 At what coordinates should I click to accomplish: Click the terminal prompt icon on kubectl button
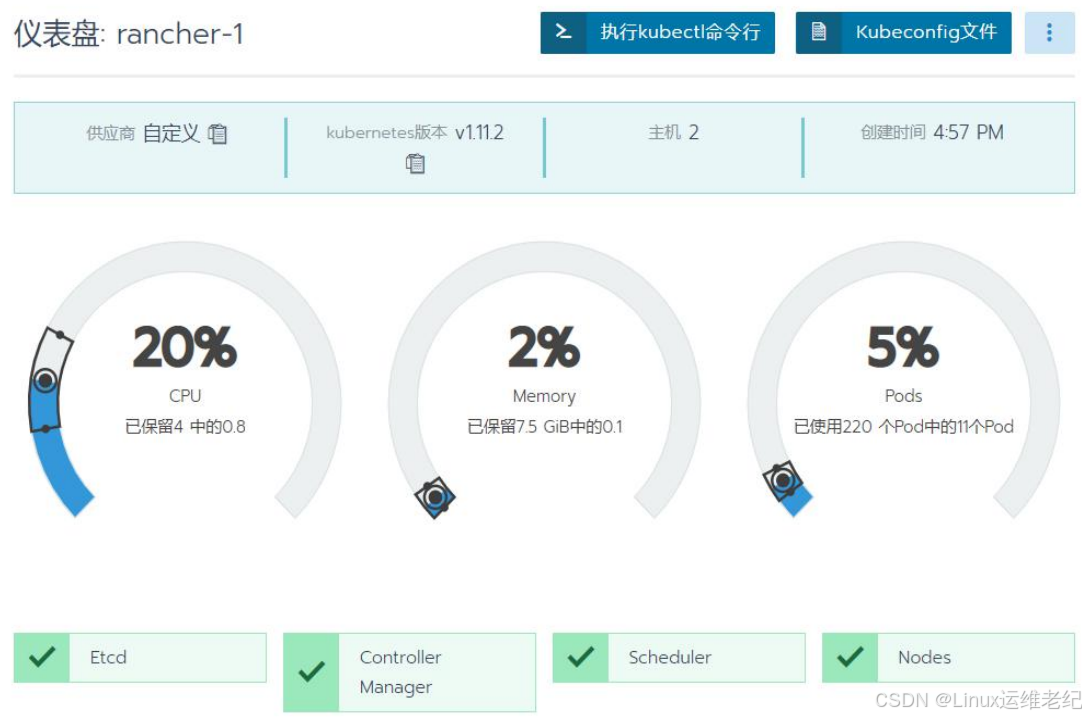pos(564,32)
